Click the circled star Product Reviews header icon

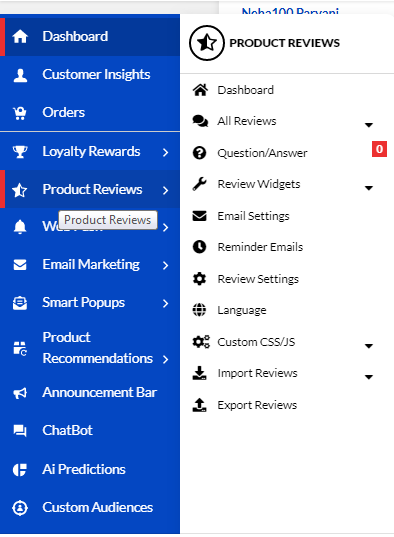pos(207,43)
